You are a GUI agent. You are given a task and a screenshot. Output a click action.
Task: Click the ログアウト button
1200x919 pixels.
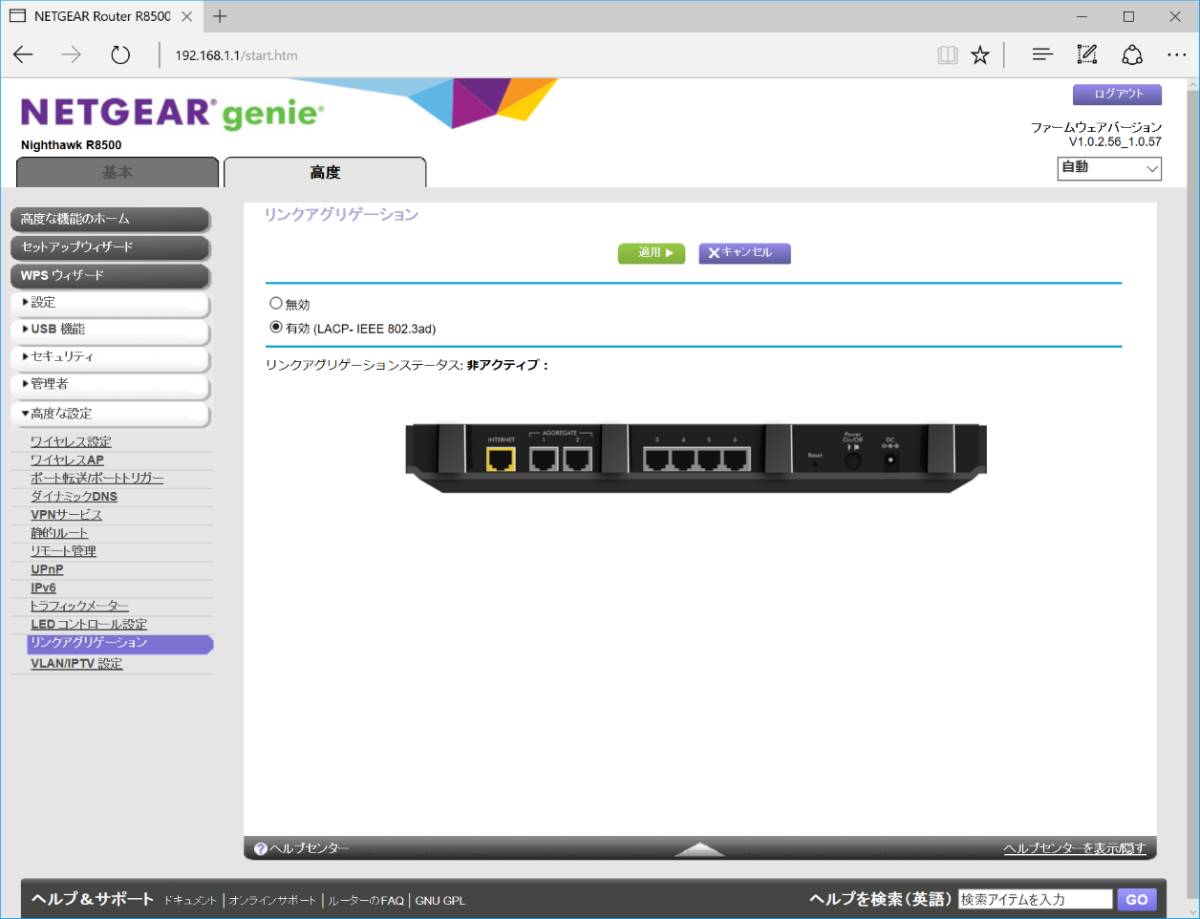point(1117,95)
